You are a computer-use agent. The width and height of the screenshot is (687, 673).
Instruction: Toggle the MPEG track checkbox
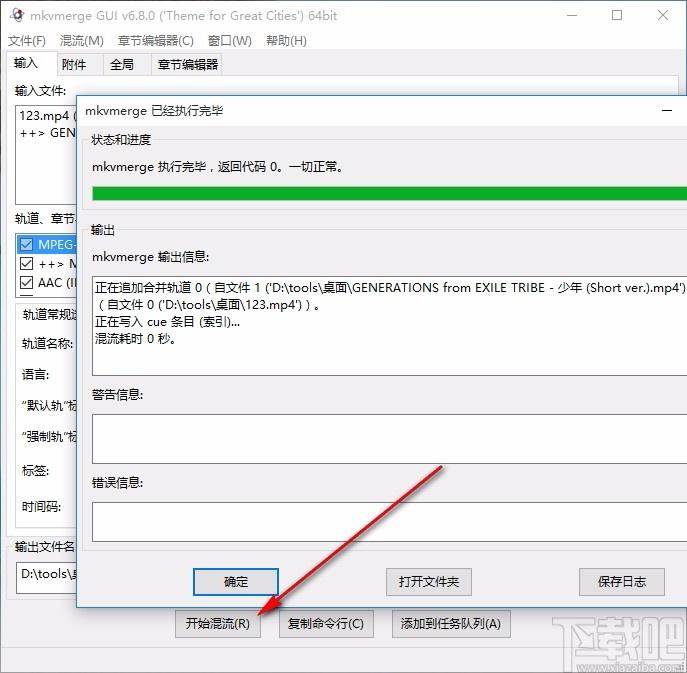[26, 244]
